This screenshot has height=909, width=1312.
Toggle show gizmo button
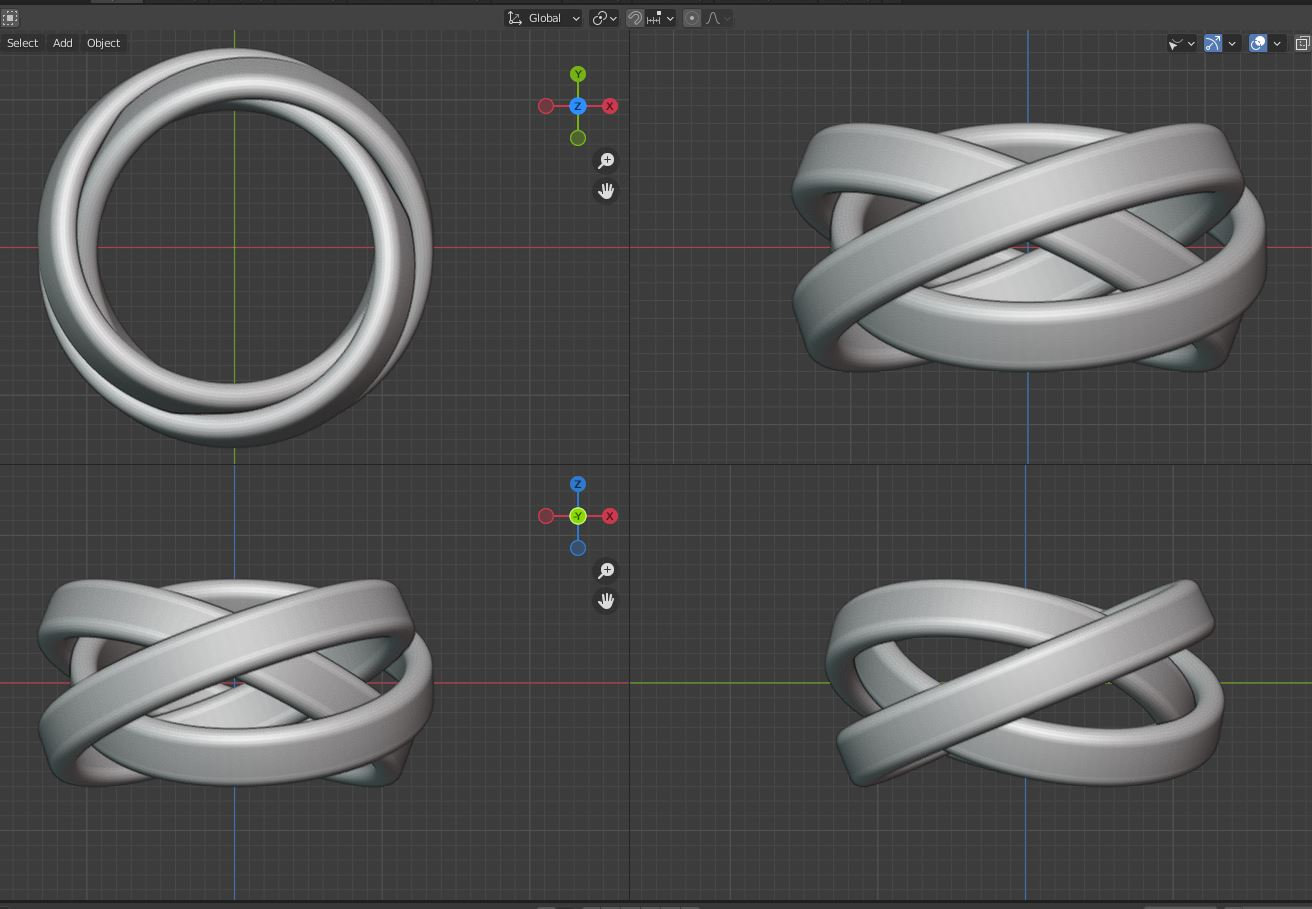pyautogui.click(x=1213, y=43)
